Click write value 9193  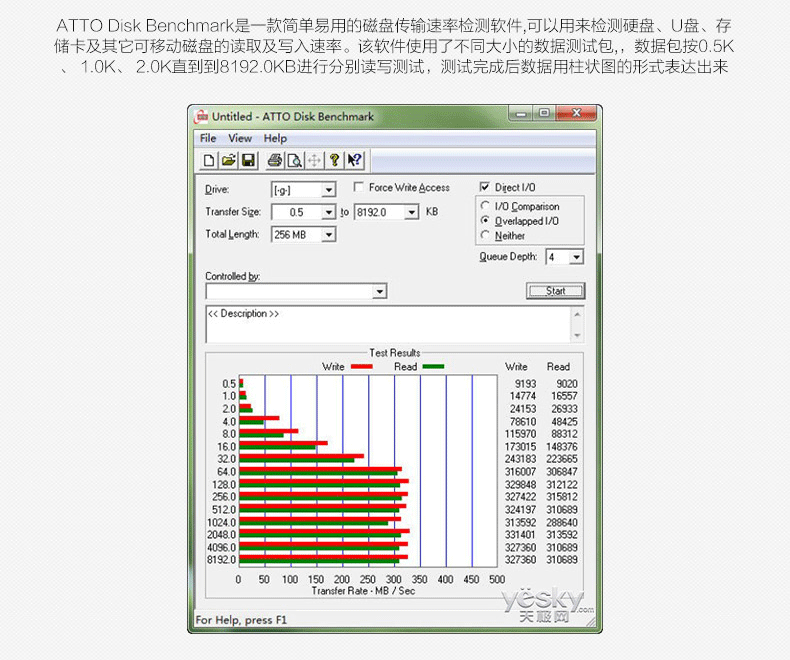tap(525, 384)
